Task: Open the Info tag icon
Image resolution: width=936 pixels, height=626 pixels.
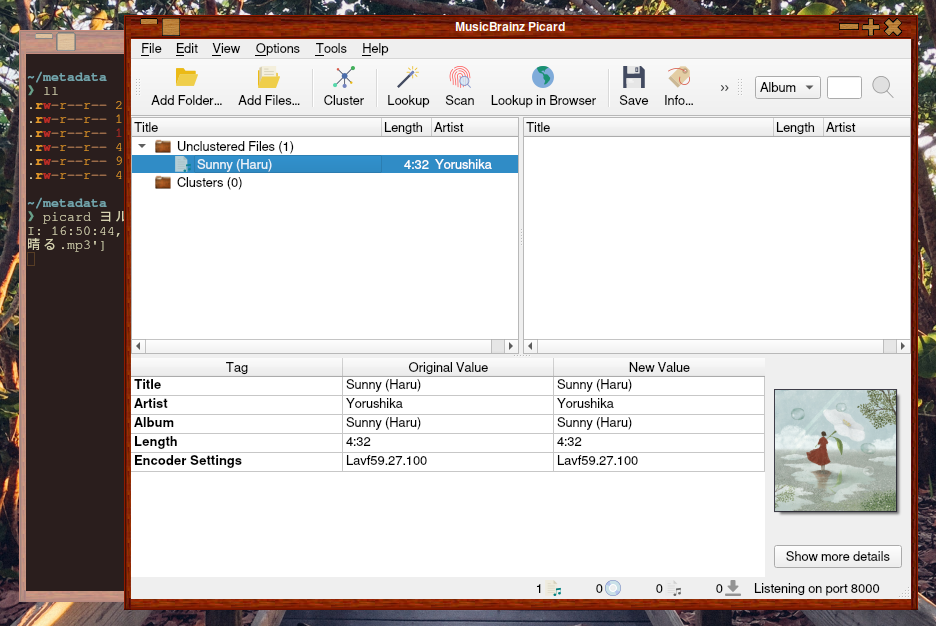Action: pos(679,78)
